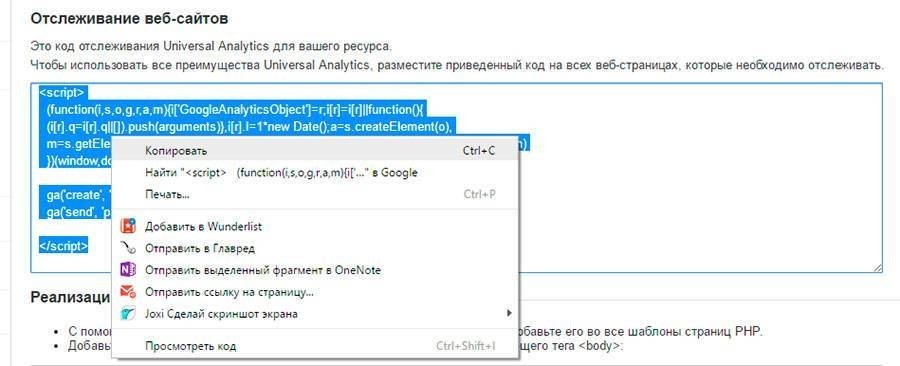Click the ga('create' code line
This screenshot has width=900, height=366.
click(78, 195)
